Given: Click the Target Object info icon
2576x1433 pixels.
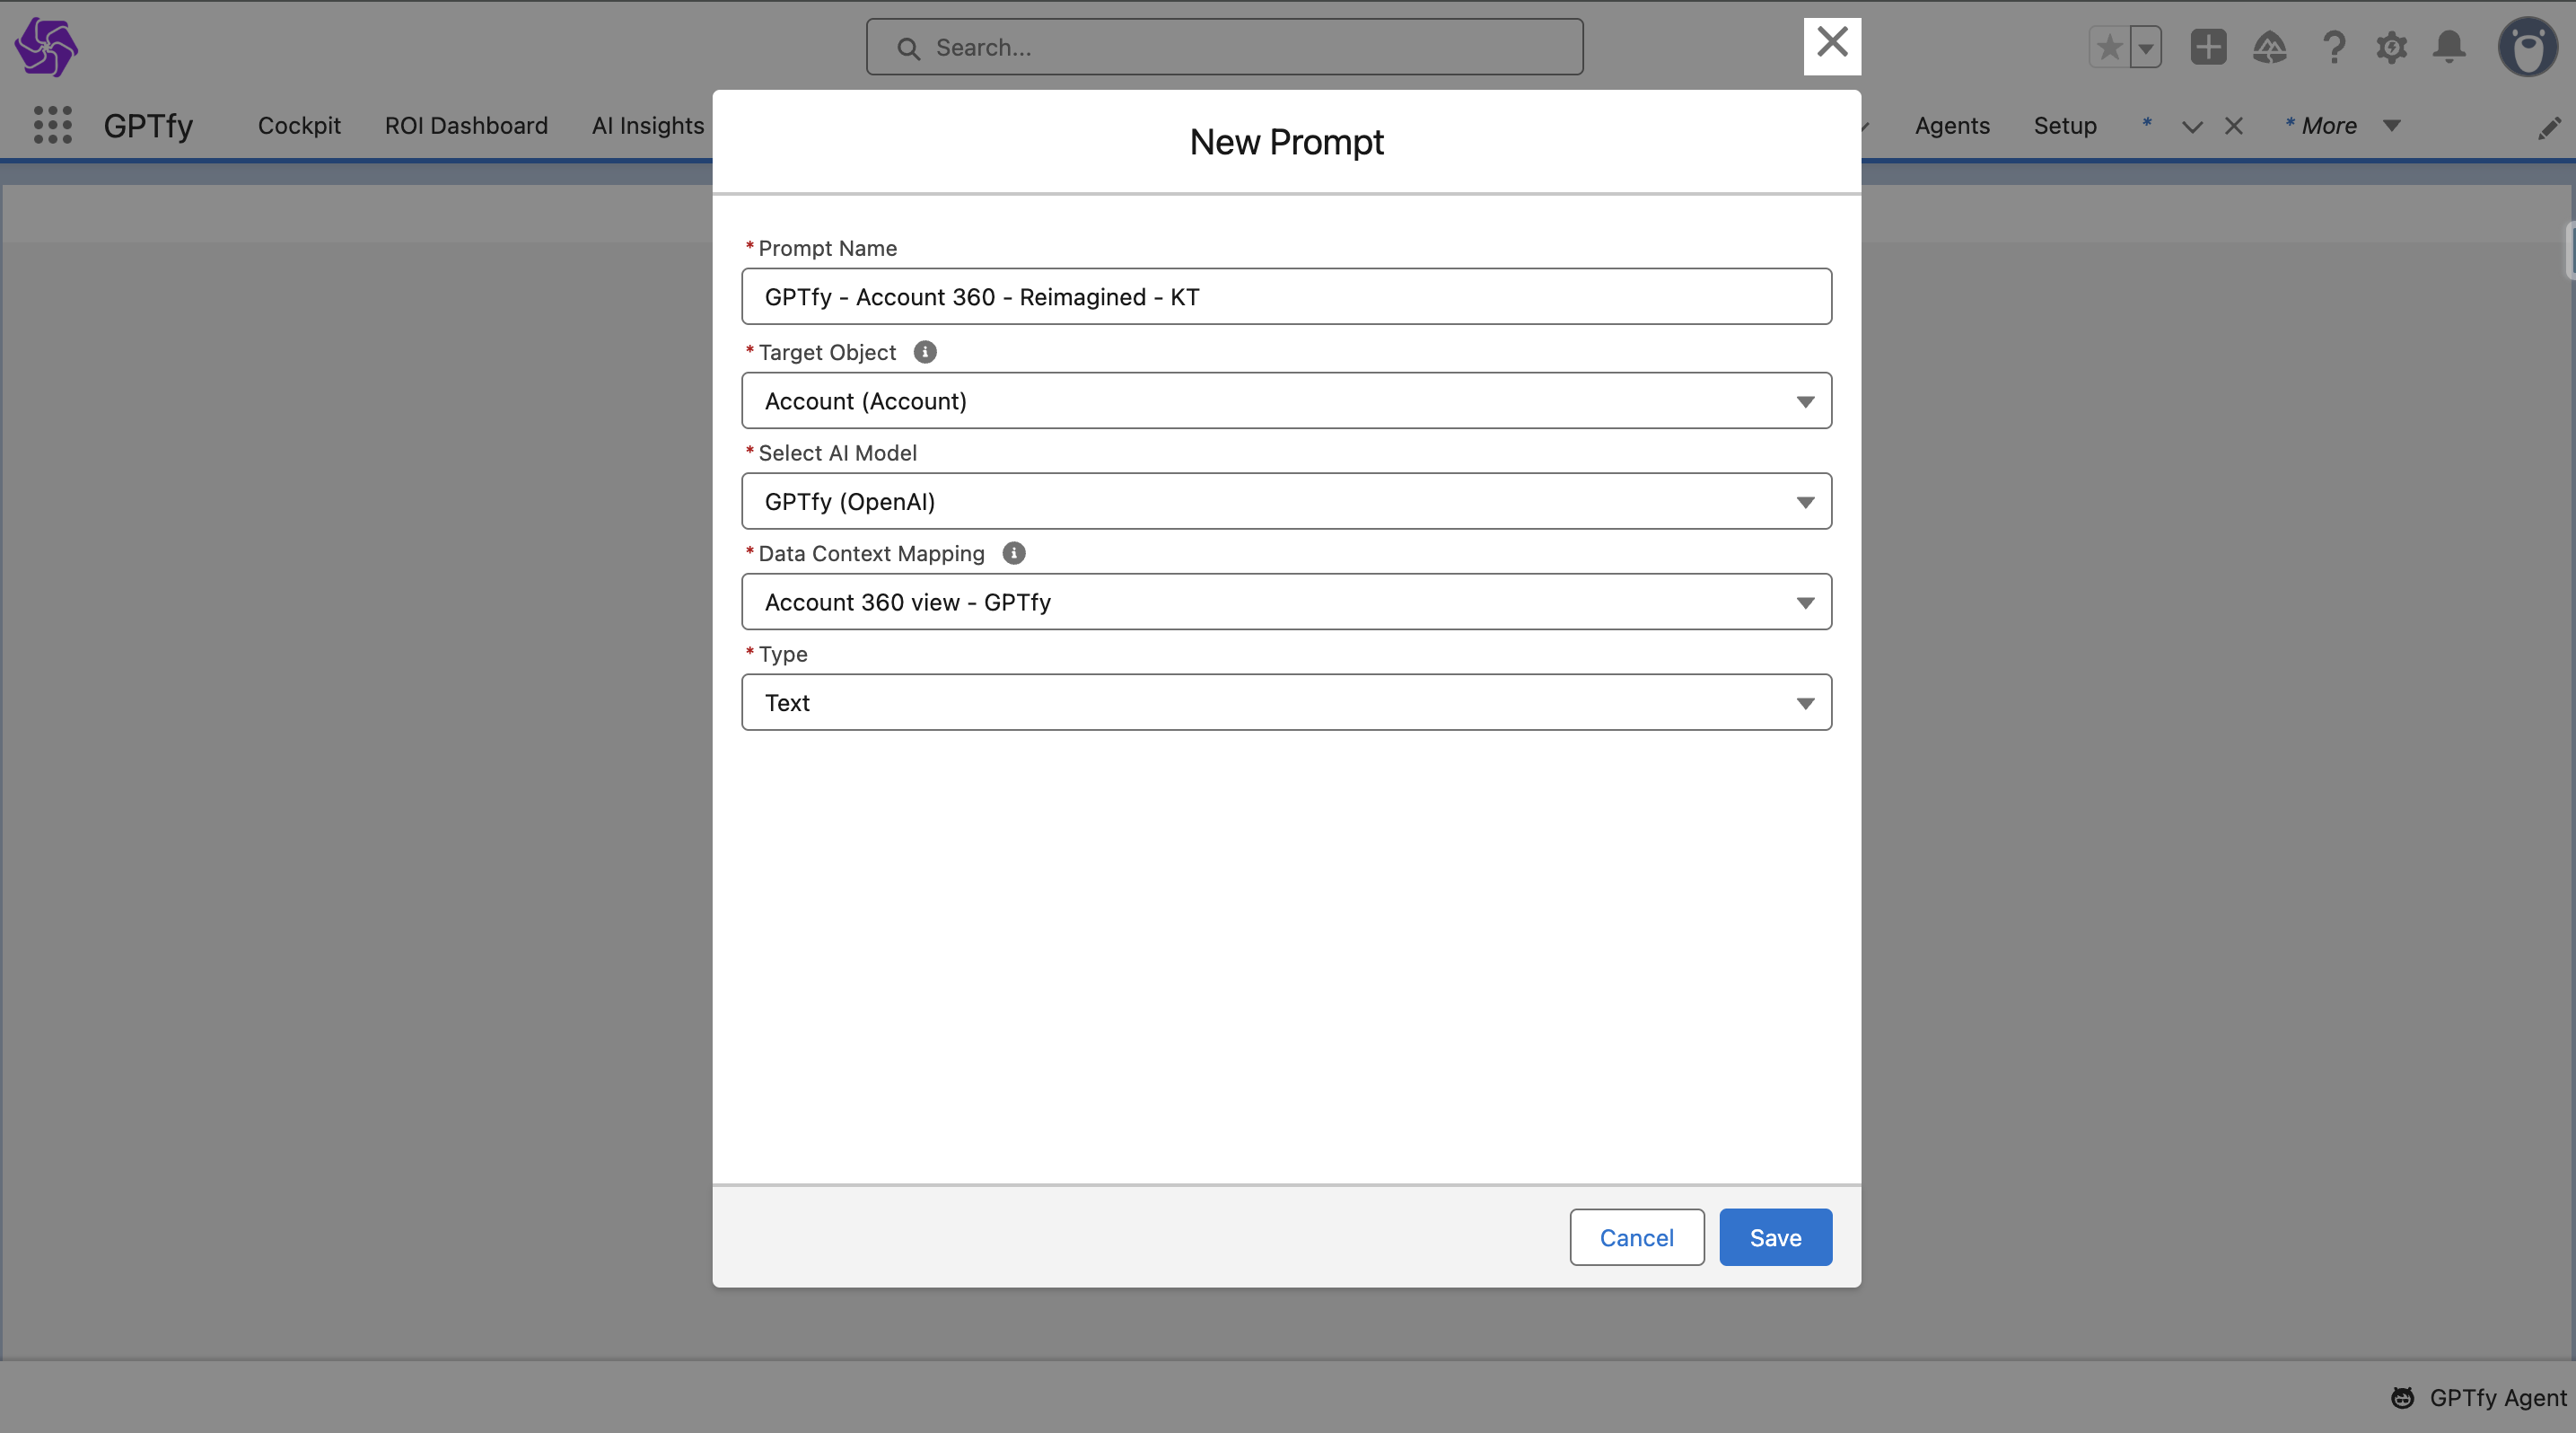Looking at the screenshot, I should click(925, 352).
